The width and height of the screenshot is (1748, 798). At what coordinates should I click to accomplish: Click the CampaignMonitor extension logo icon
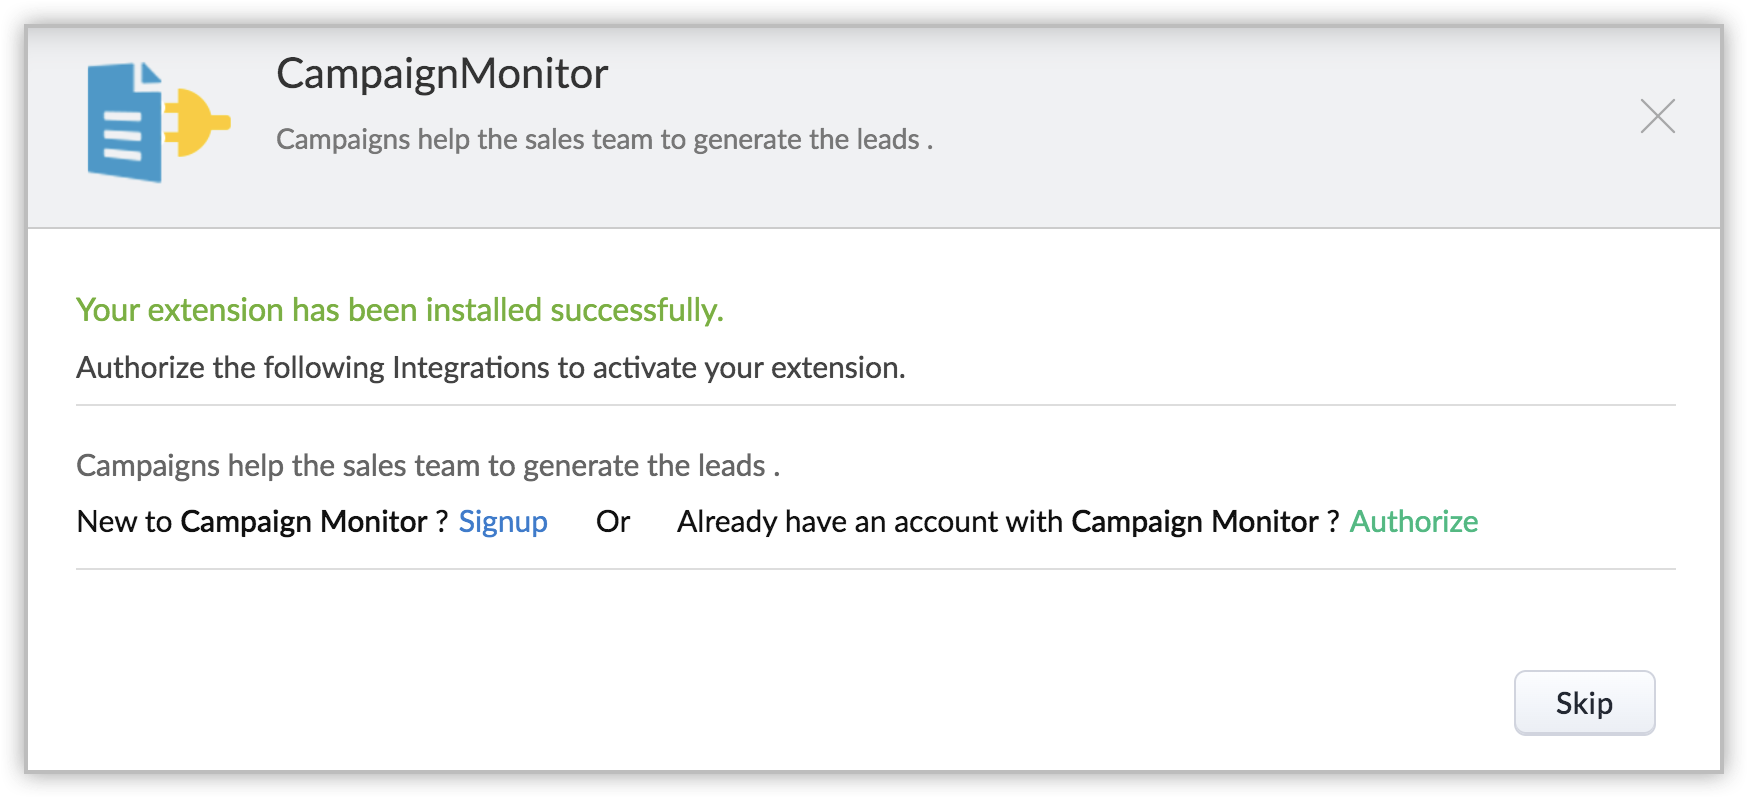click(157, 123)
